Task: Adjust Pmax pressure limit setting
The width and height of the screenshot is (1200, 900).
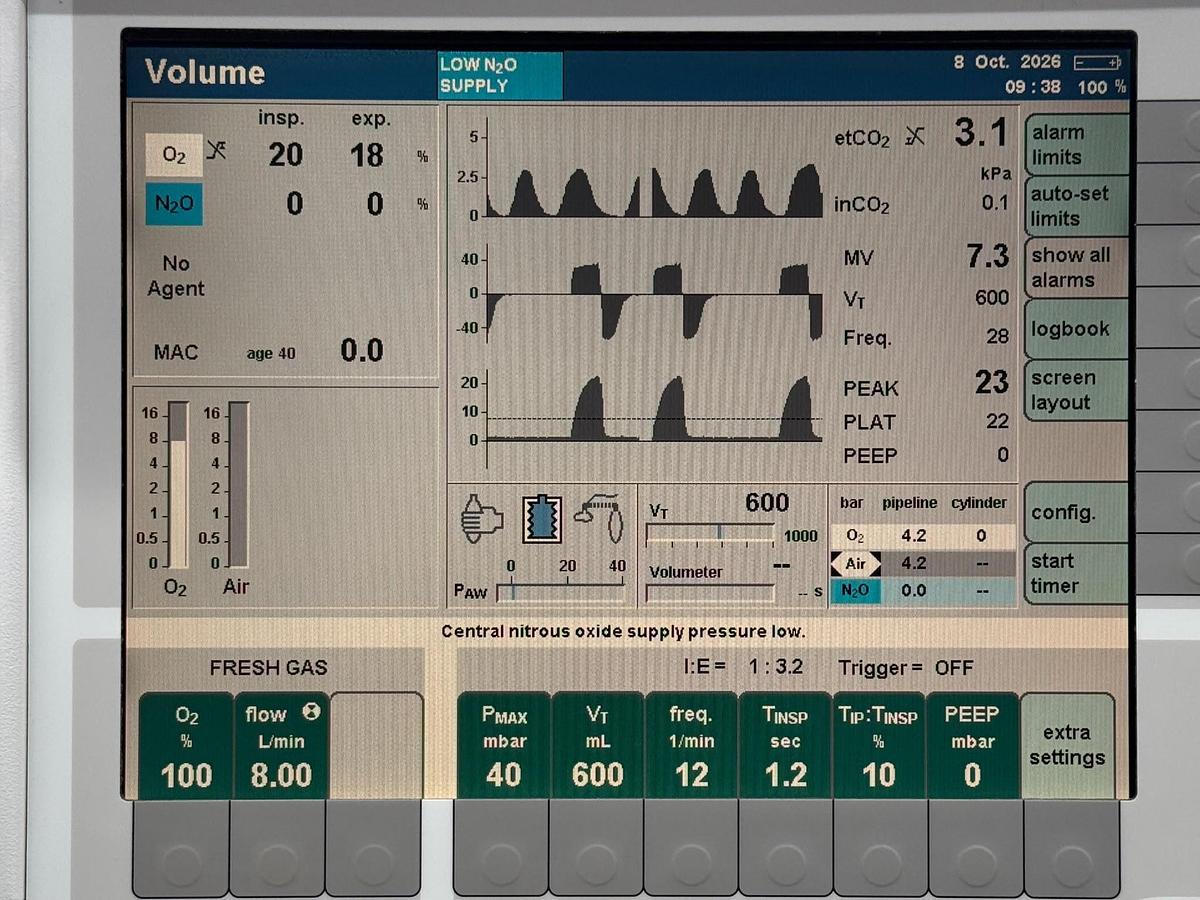Action: 503,746
